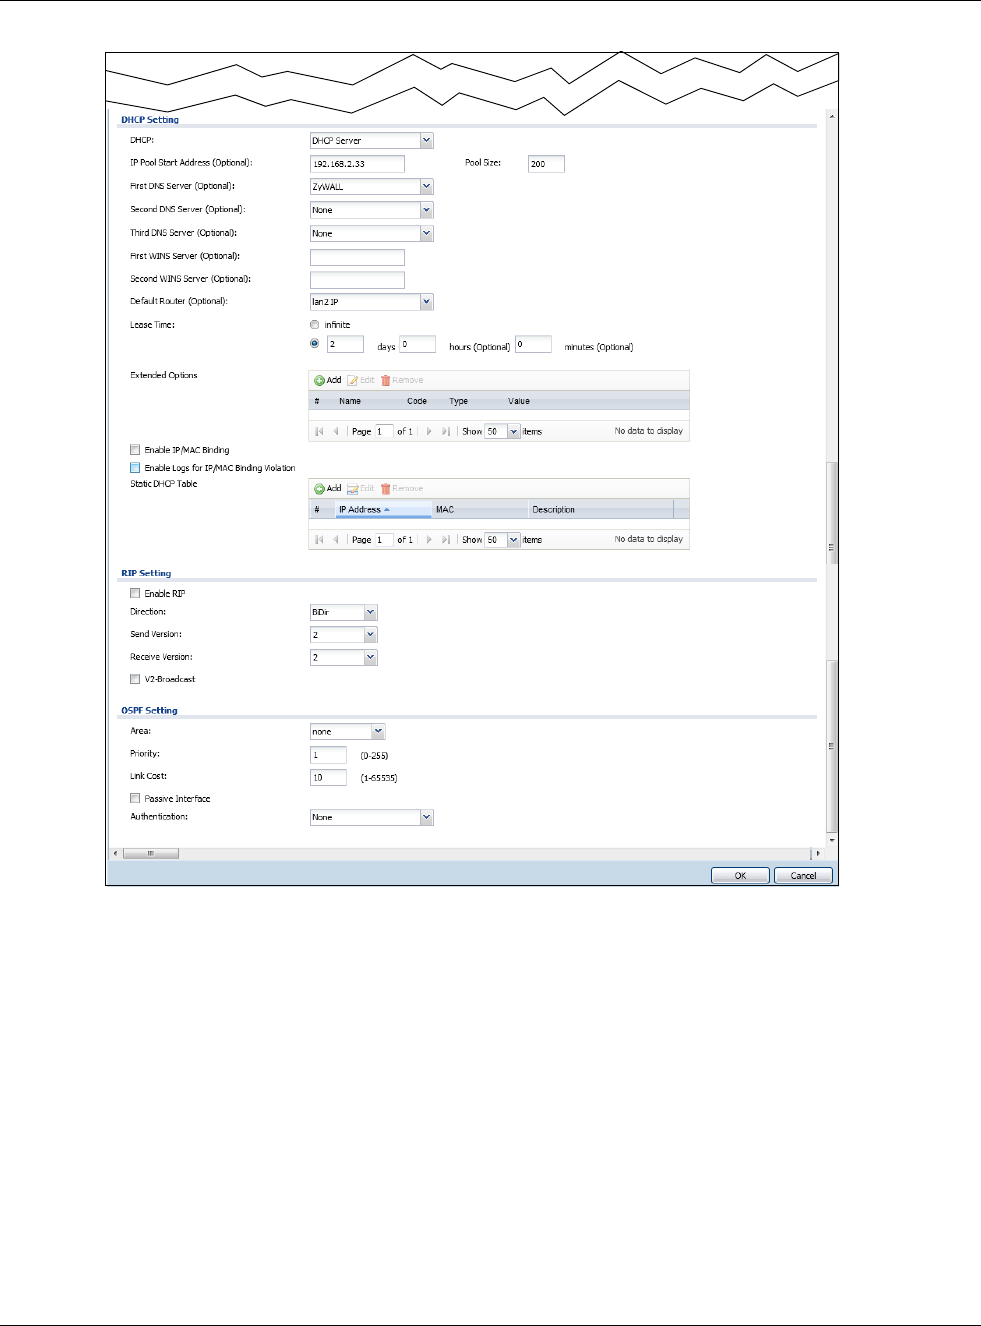The image size is (981, 1326).
Task: Remove the selected Static DHCP entry
Action: coord(402,488)
